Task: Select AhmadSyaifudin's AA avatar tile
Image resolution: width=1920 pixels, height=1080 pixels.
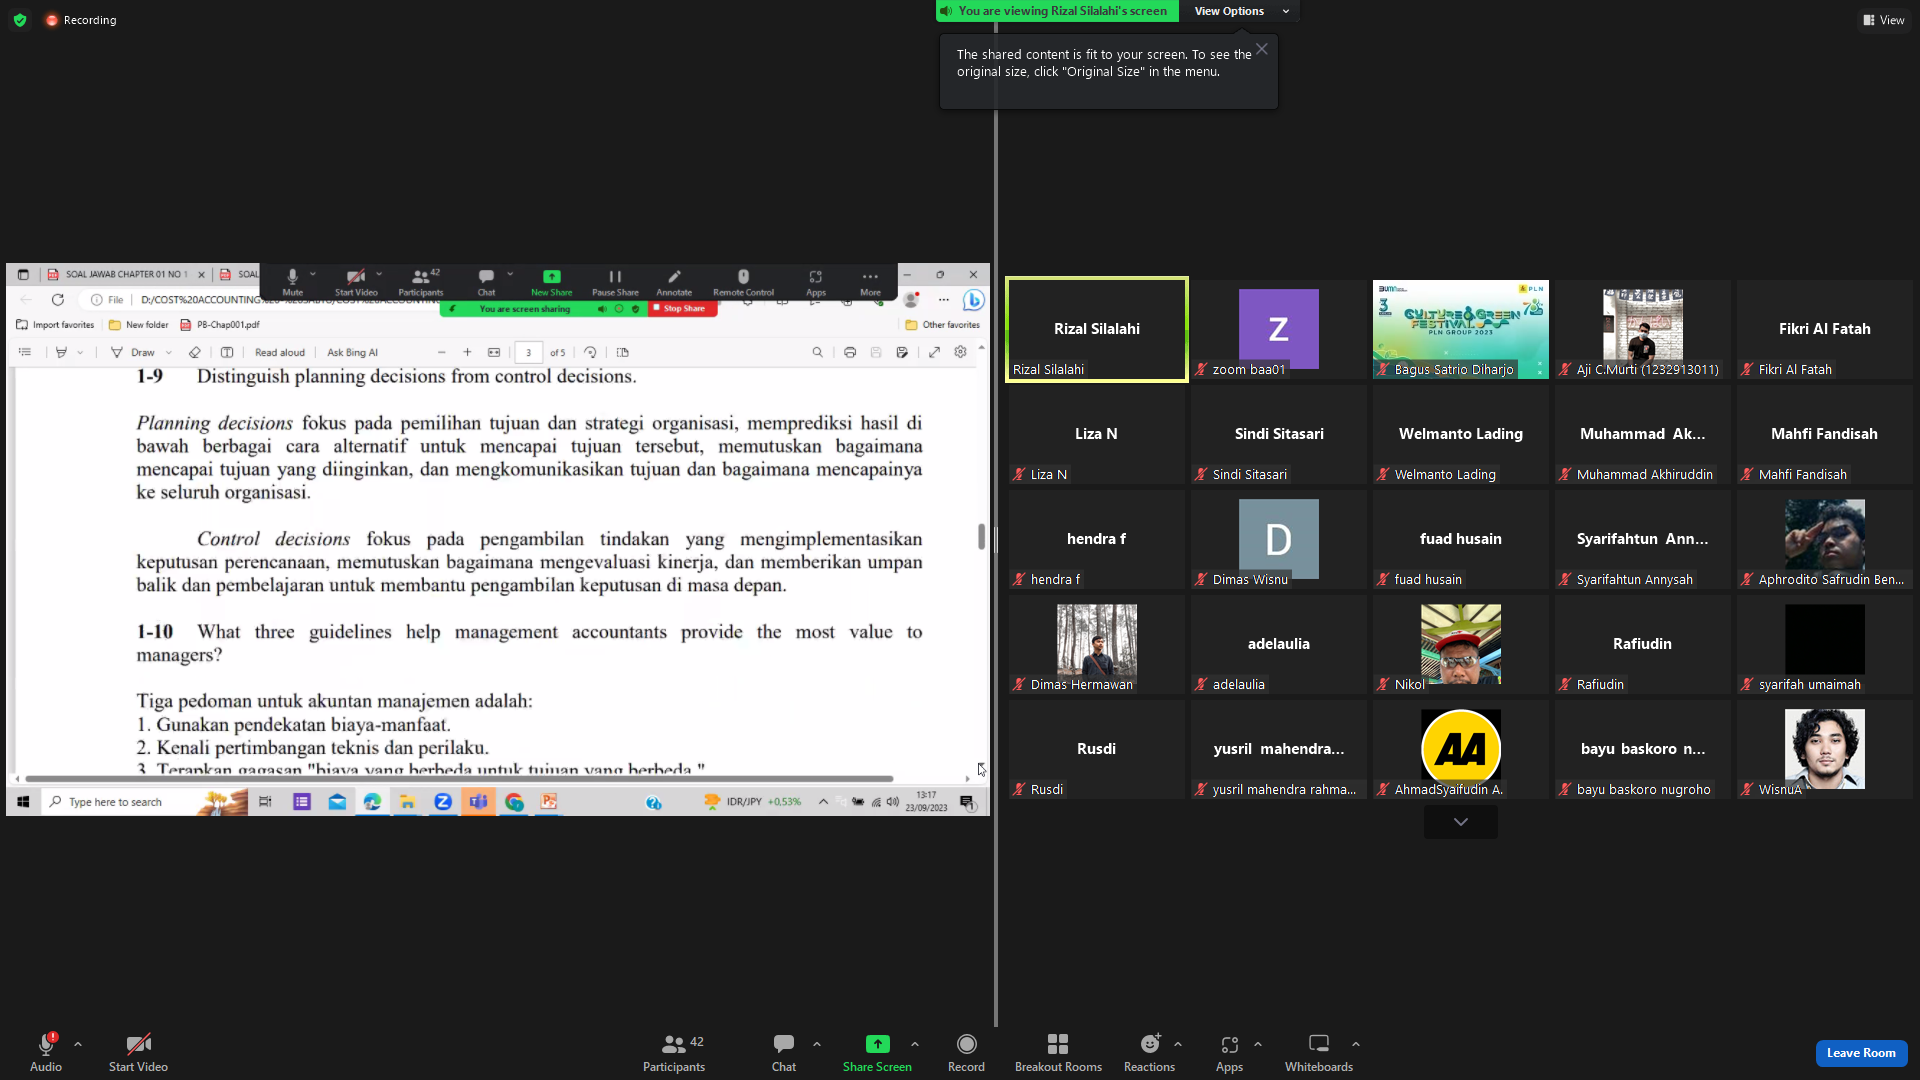Action: coord(1461,749)
